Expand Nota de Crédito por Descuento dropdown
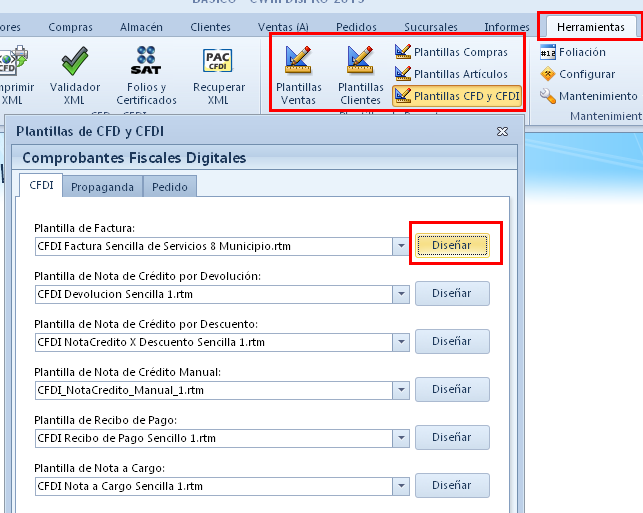The width and height of the screenshot is (643, 513). click(401, 342)
